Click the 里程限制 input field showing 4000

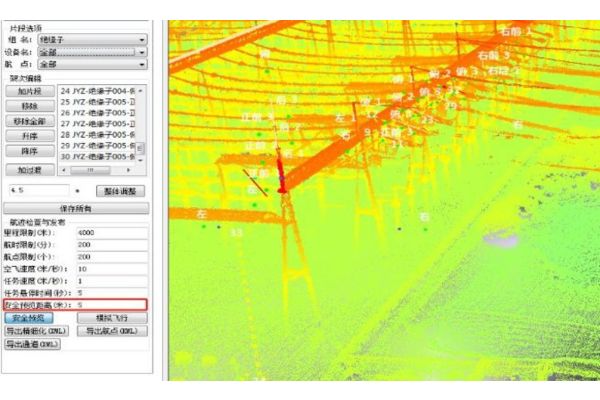109,232
